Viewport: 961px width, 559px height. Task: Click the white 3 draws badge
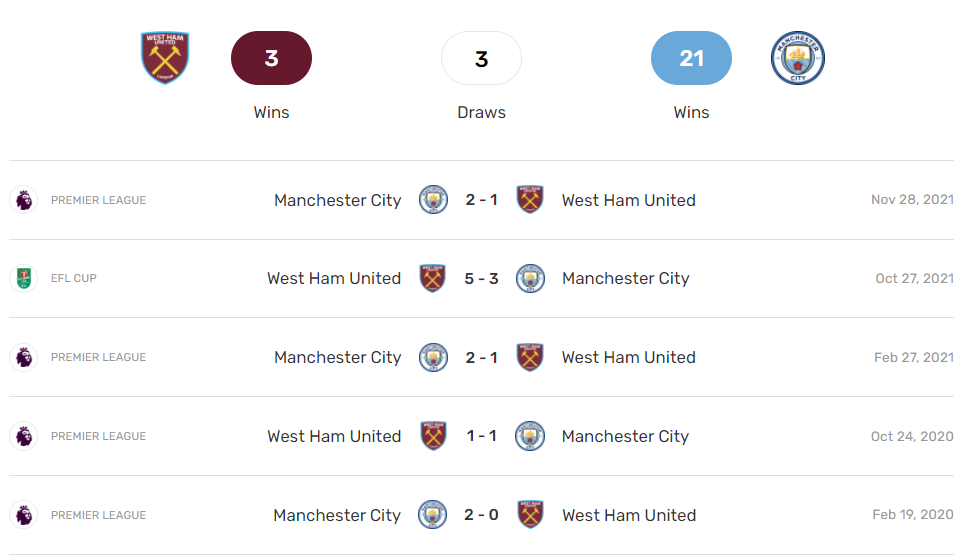tap(481, 58)
